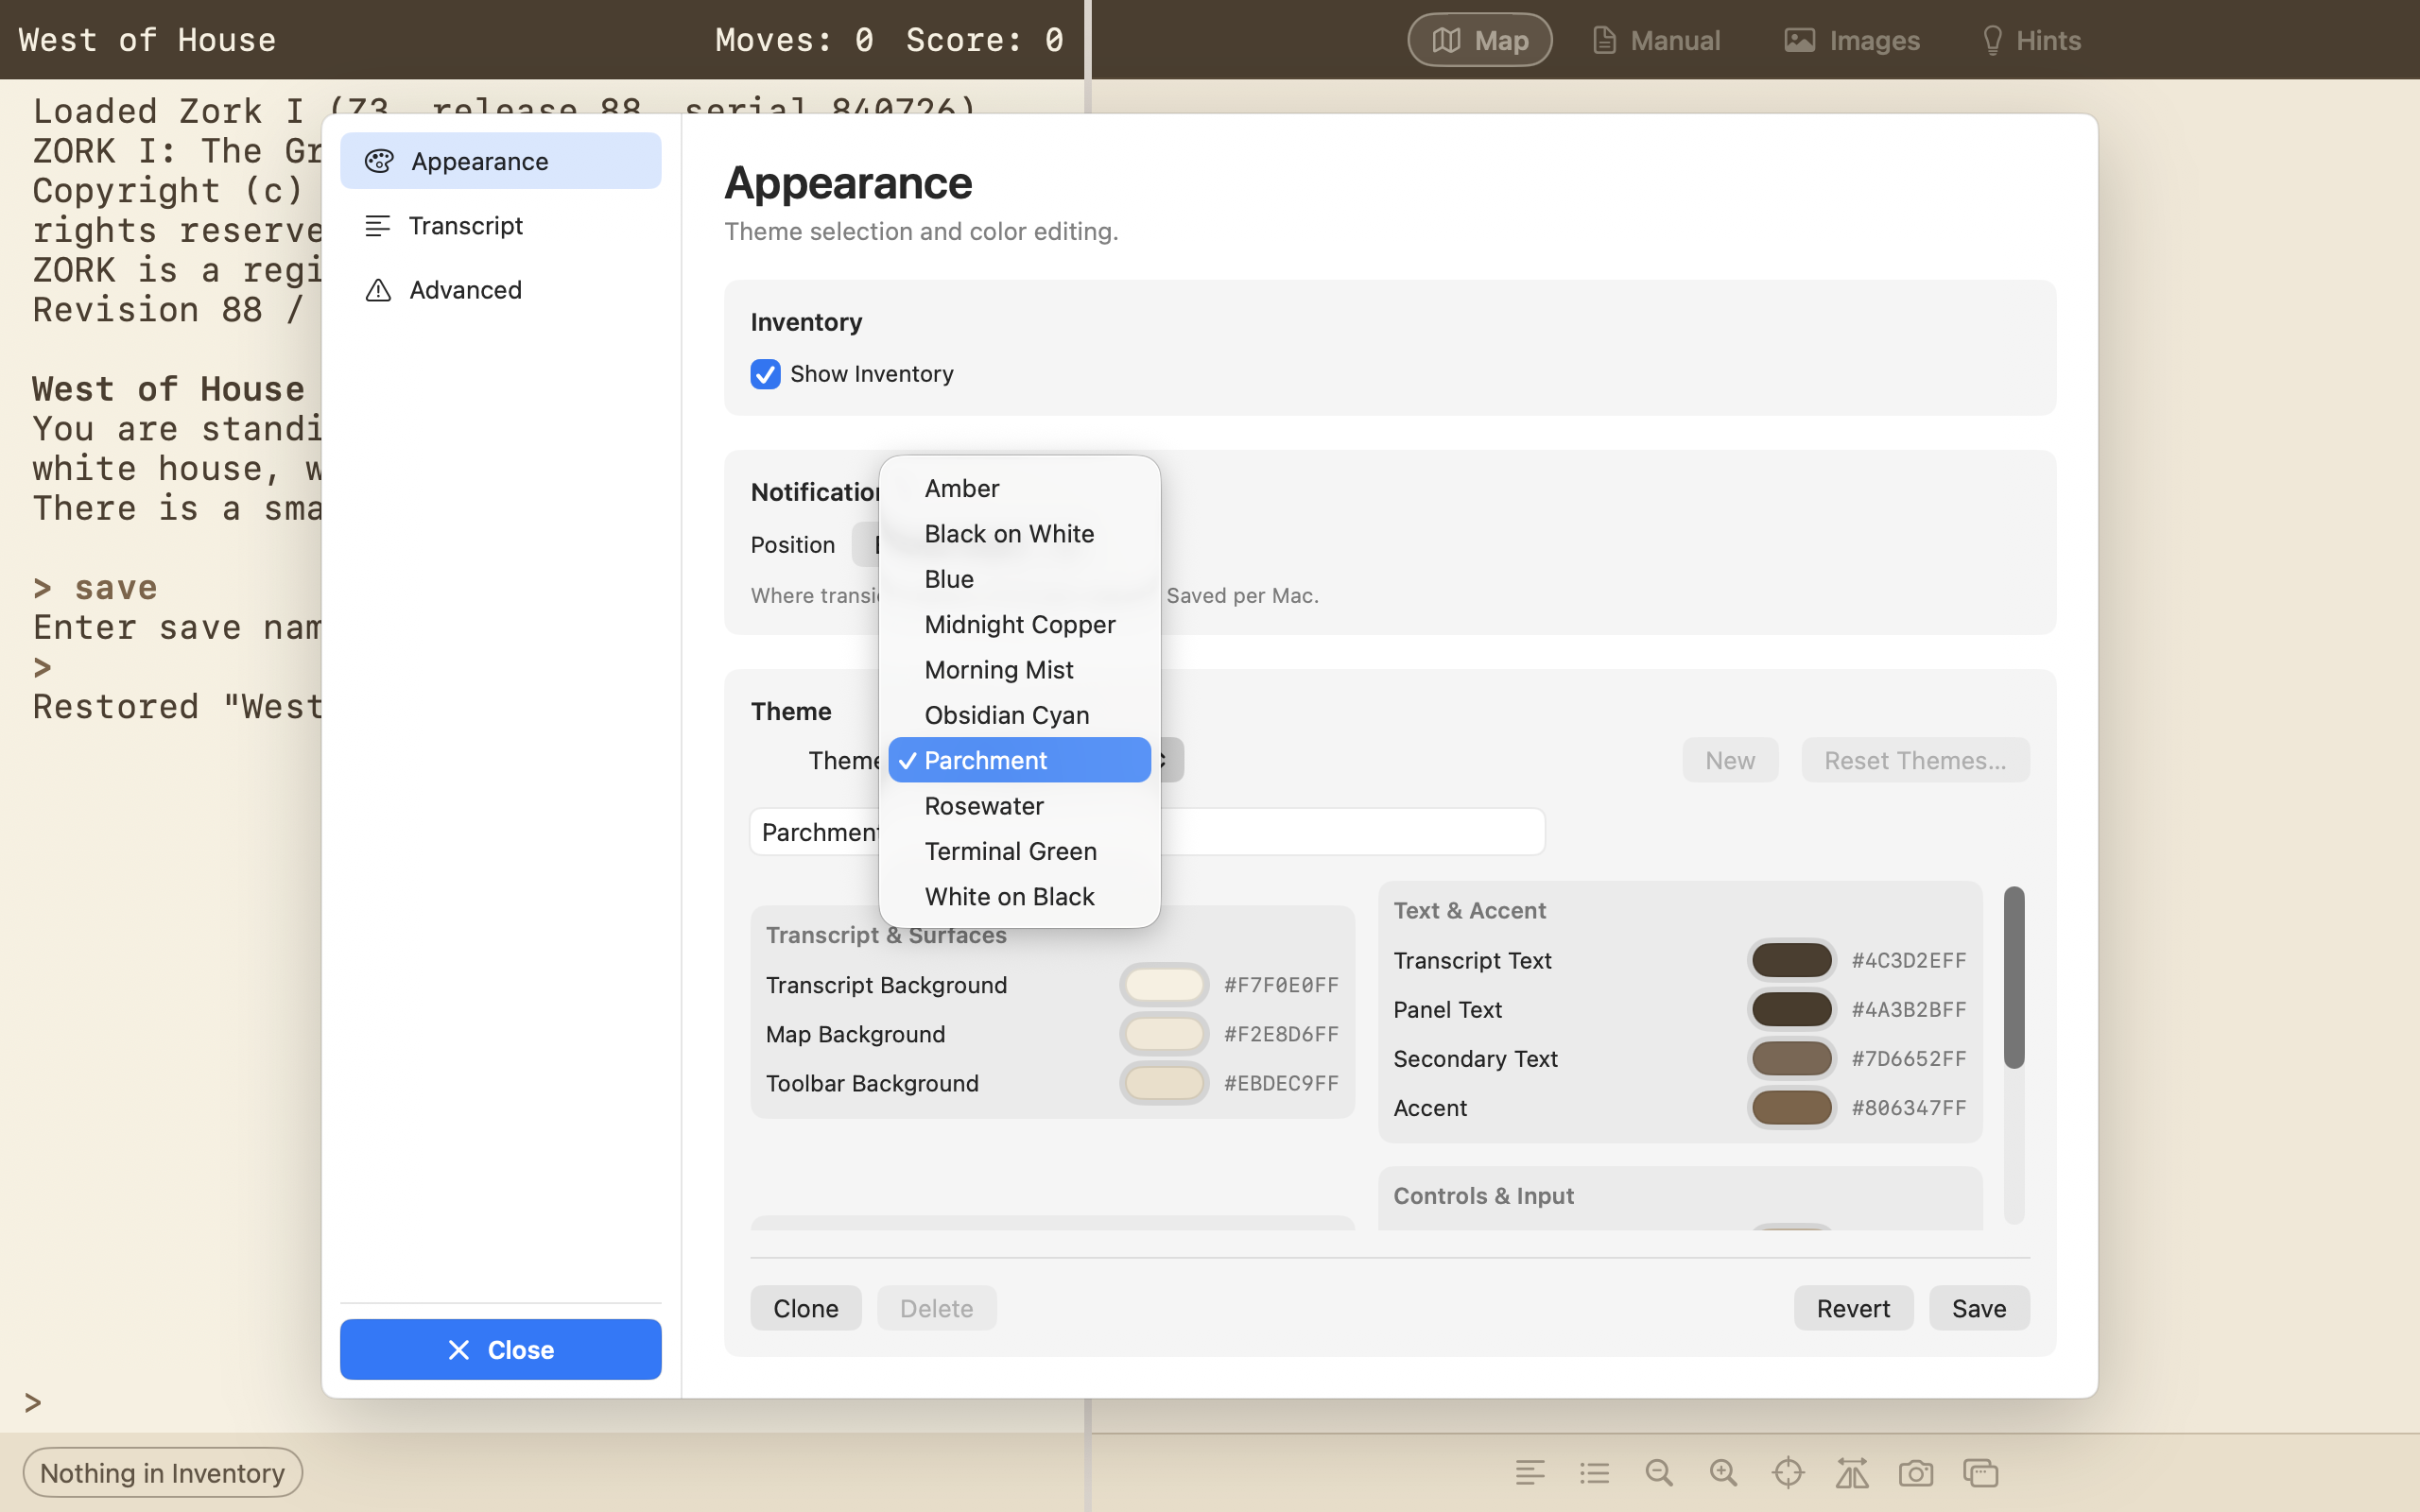Click the Save button
2420x1512 pixels.
point(1979,1308)
